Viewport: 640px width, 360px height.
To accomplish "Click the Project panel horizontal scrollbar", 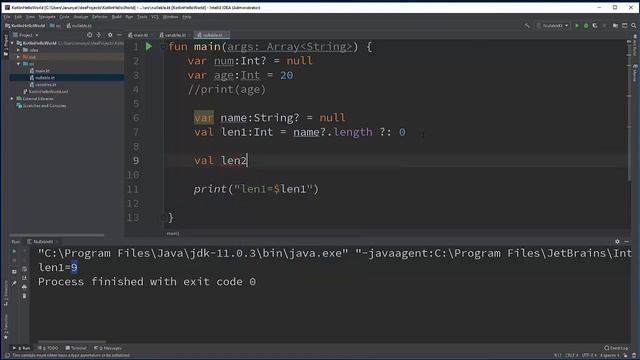I will (x=57, y=235).
